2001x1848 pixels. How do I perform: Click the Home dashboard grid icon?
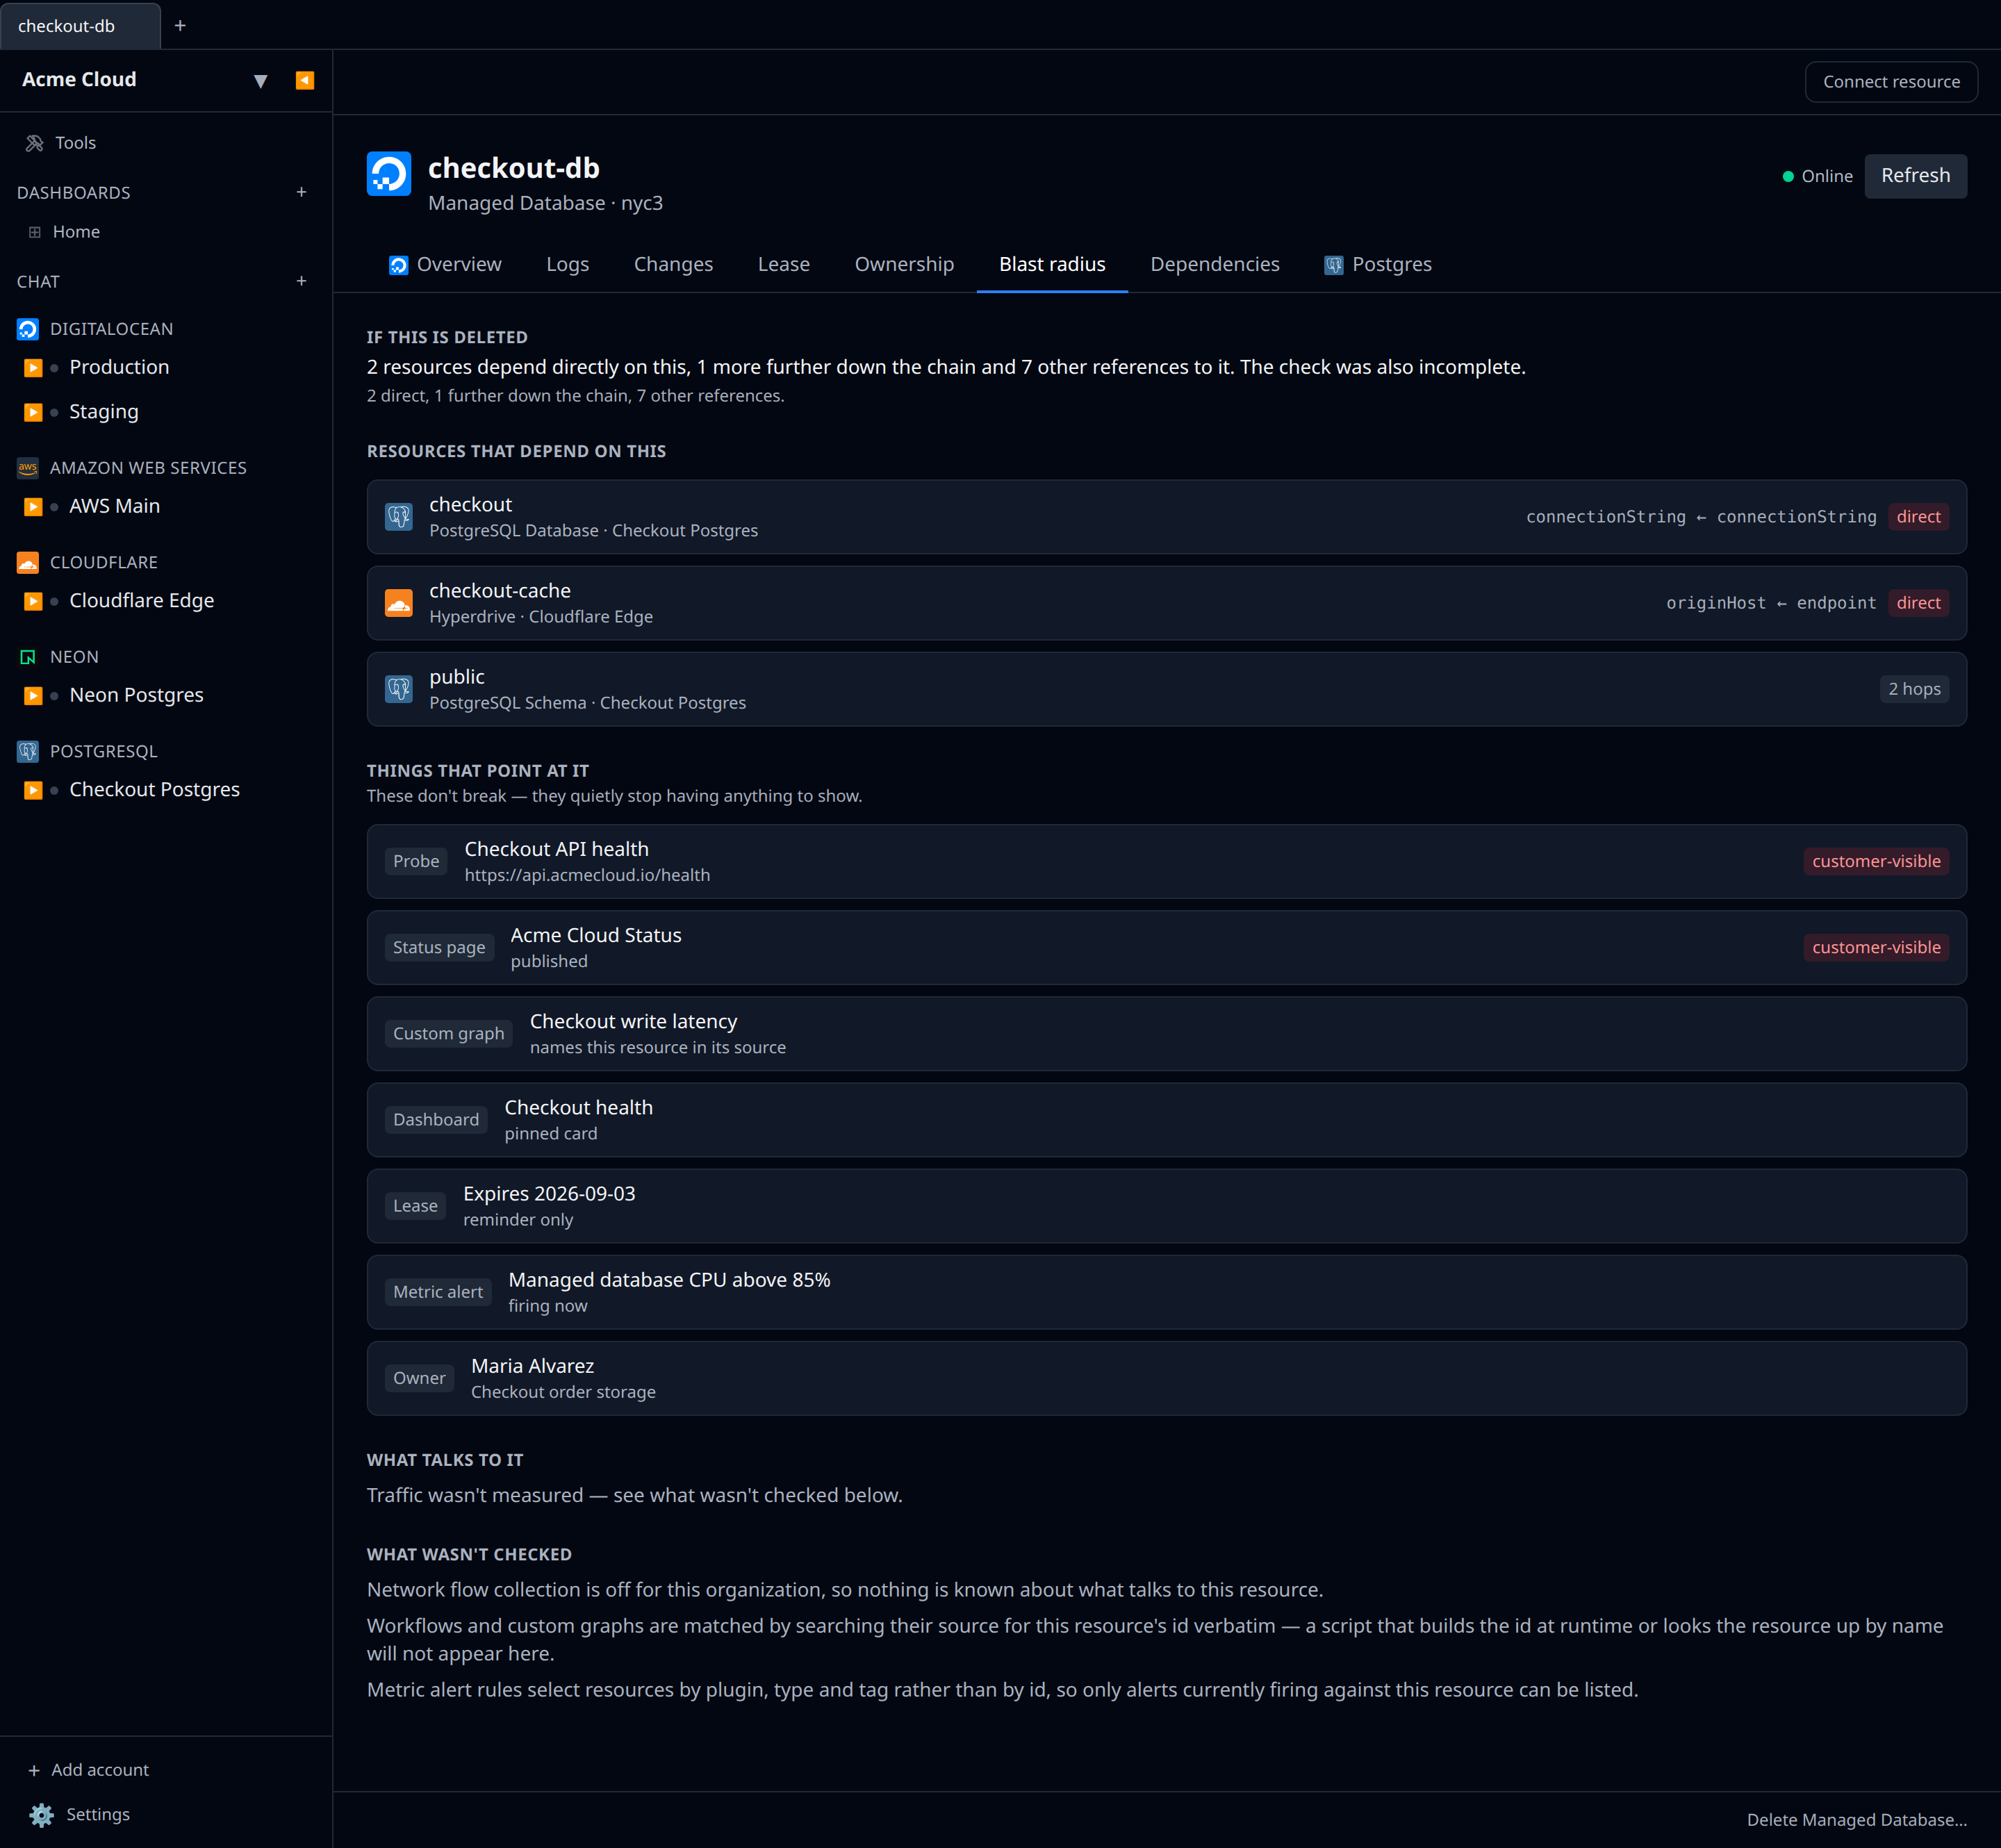coord(35,232)
